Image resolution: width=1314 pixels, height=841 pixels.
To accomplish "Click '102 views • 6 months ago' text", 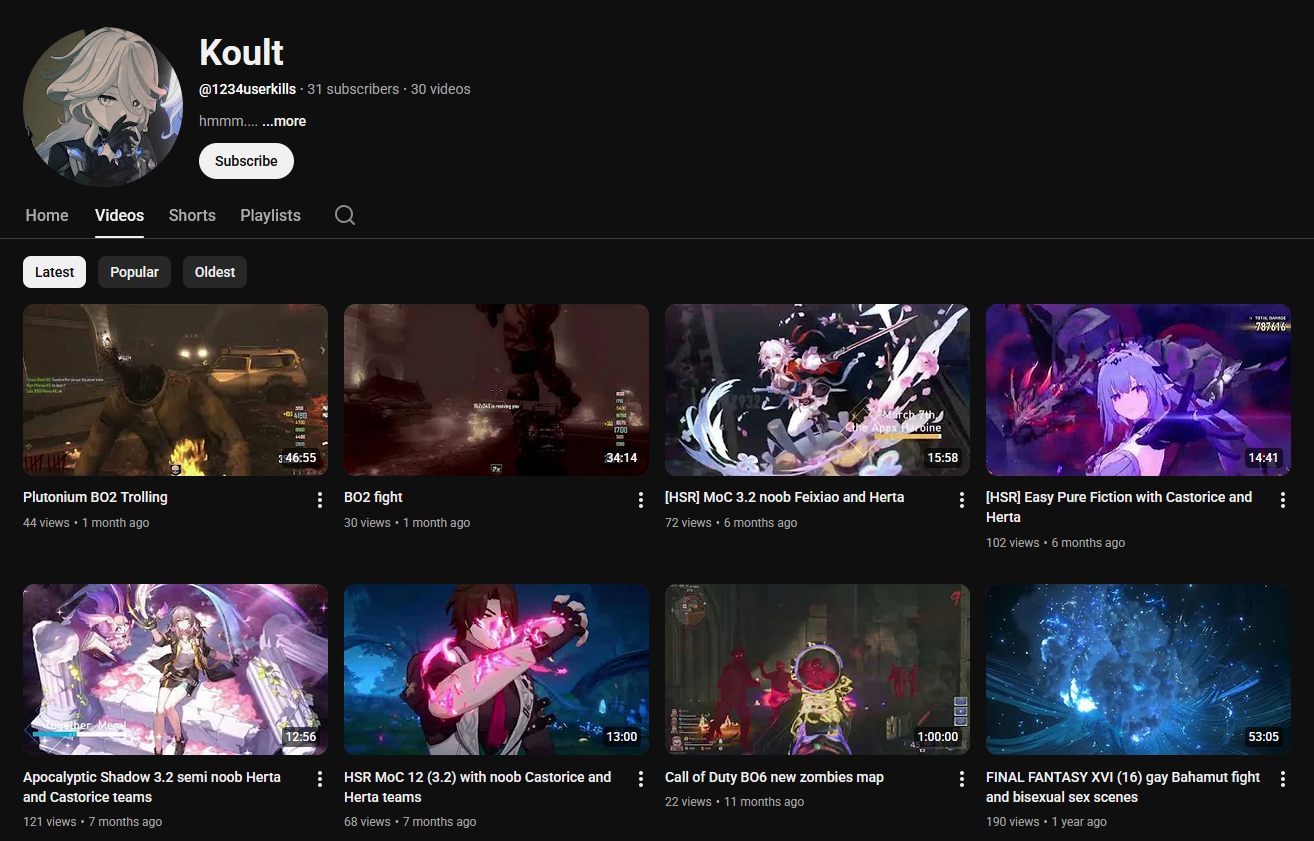I will pos(1055,543).
